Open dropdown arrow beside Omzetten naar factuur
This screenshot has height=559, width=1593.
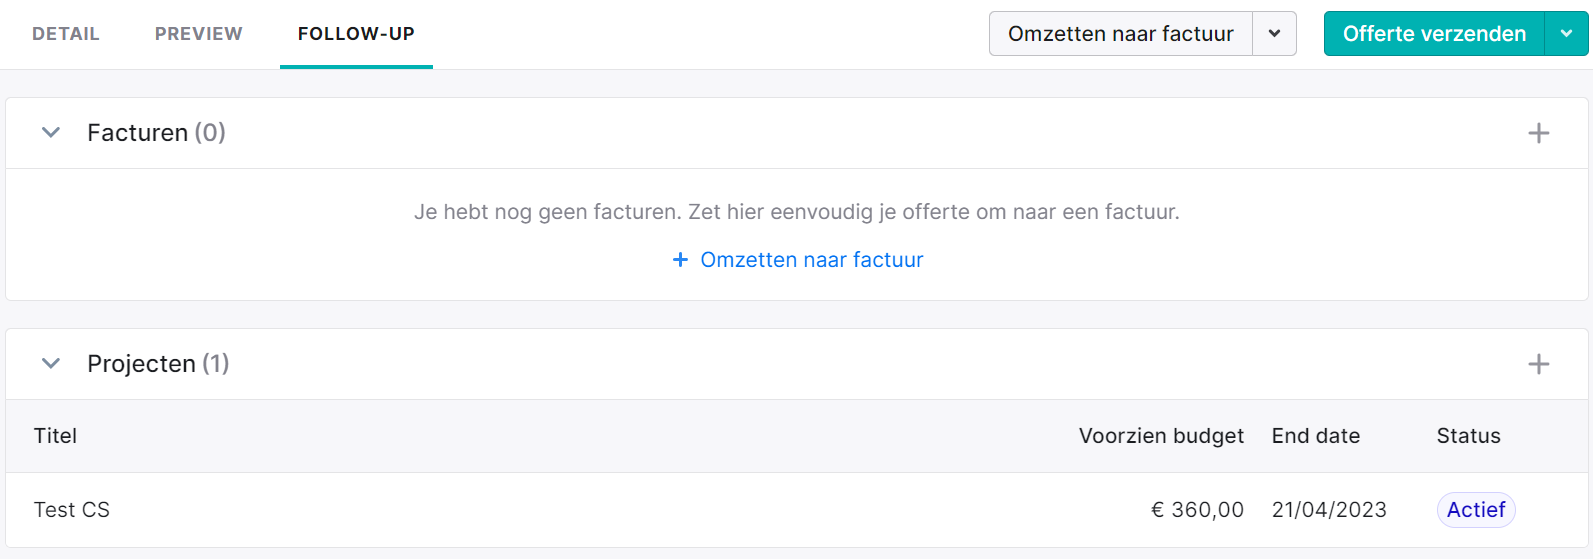(x=1274, y=34)
